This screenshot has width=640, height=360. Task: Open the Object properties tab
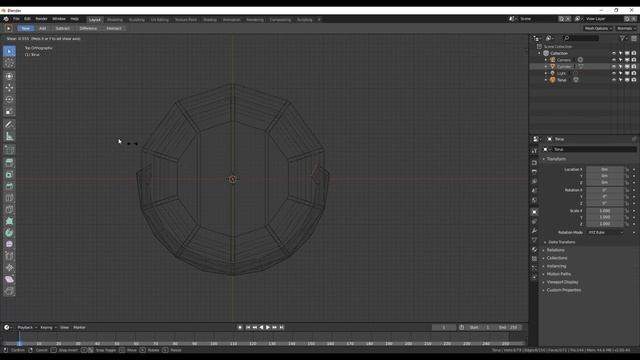point(534,212)
